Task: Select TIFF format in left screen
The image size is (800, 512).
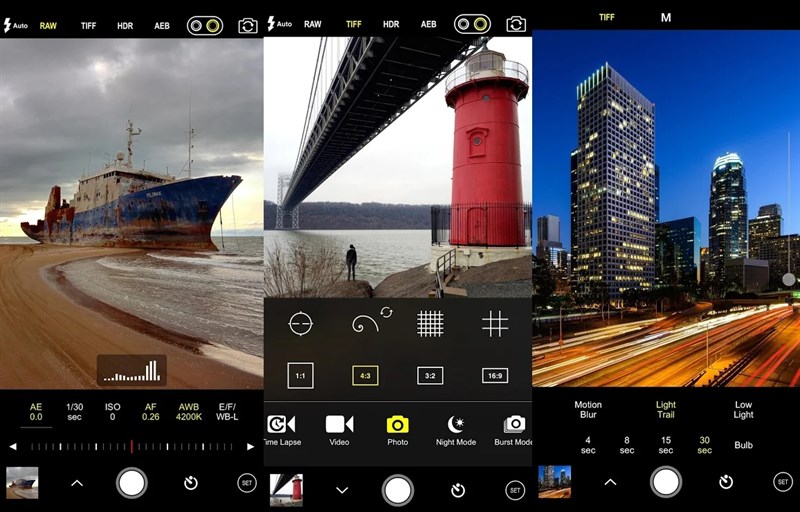Action: (88, 25)
